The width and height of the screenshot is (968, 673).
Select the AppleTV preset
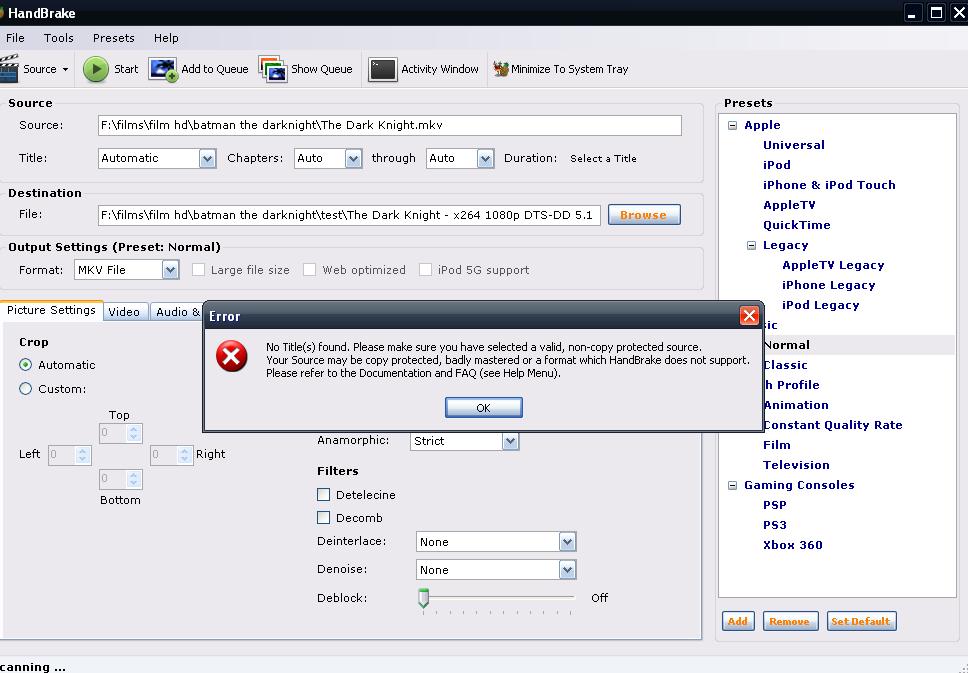pyautogui.click(x=789, y=205)
